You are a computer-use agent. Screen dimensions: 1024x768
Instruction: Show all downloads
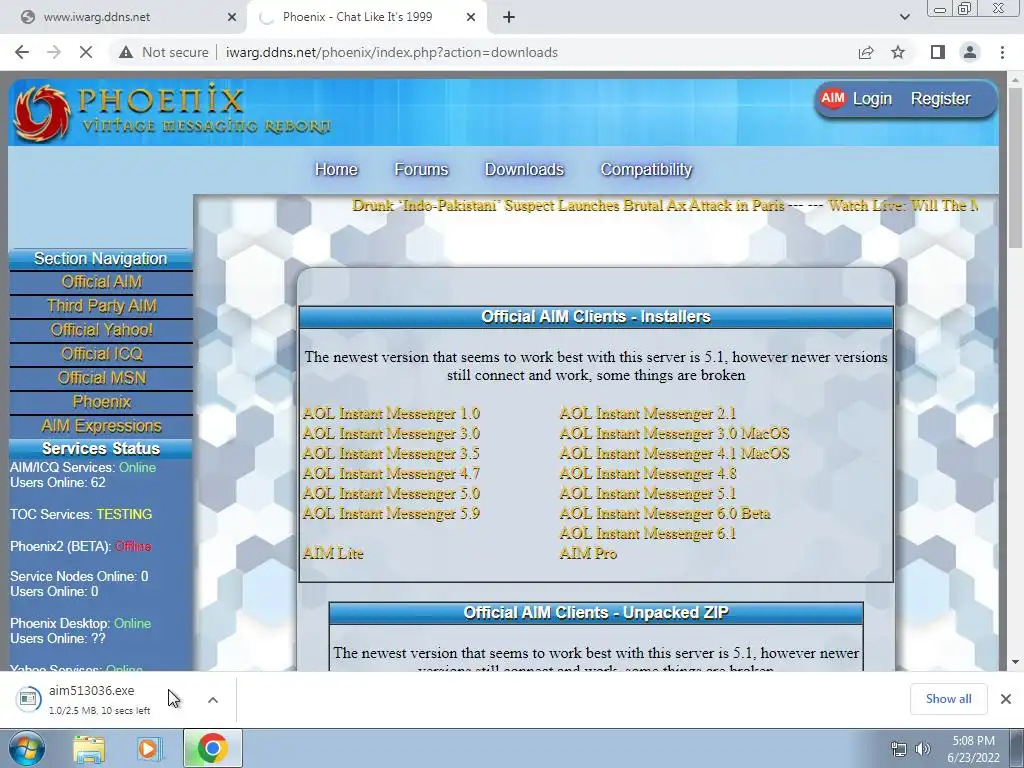click(948, 699)
